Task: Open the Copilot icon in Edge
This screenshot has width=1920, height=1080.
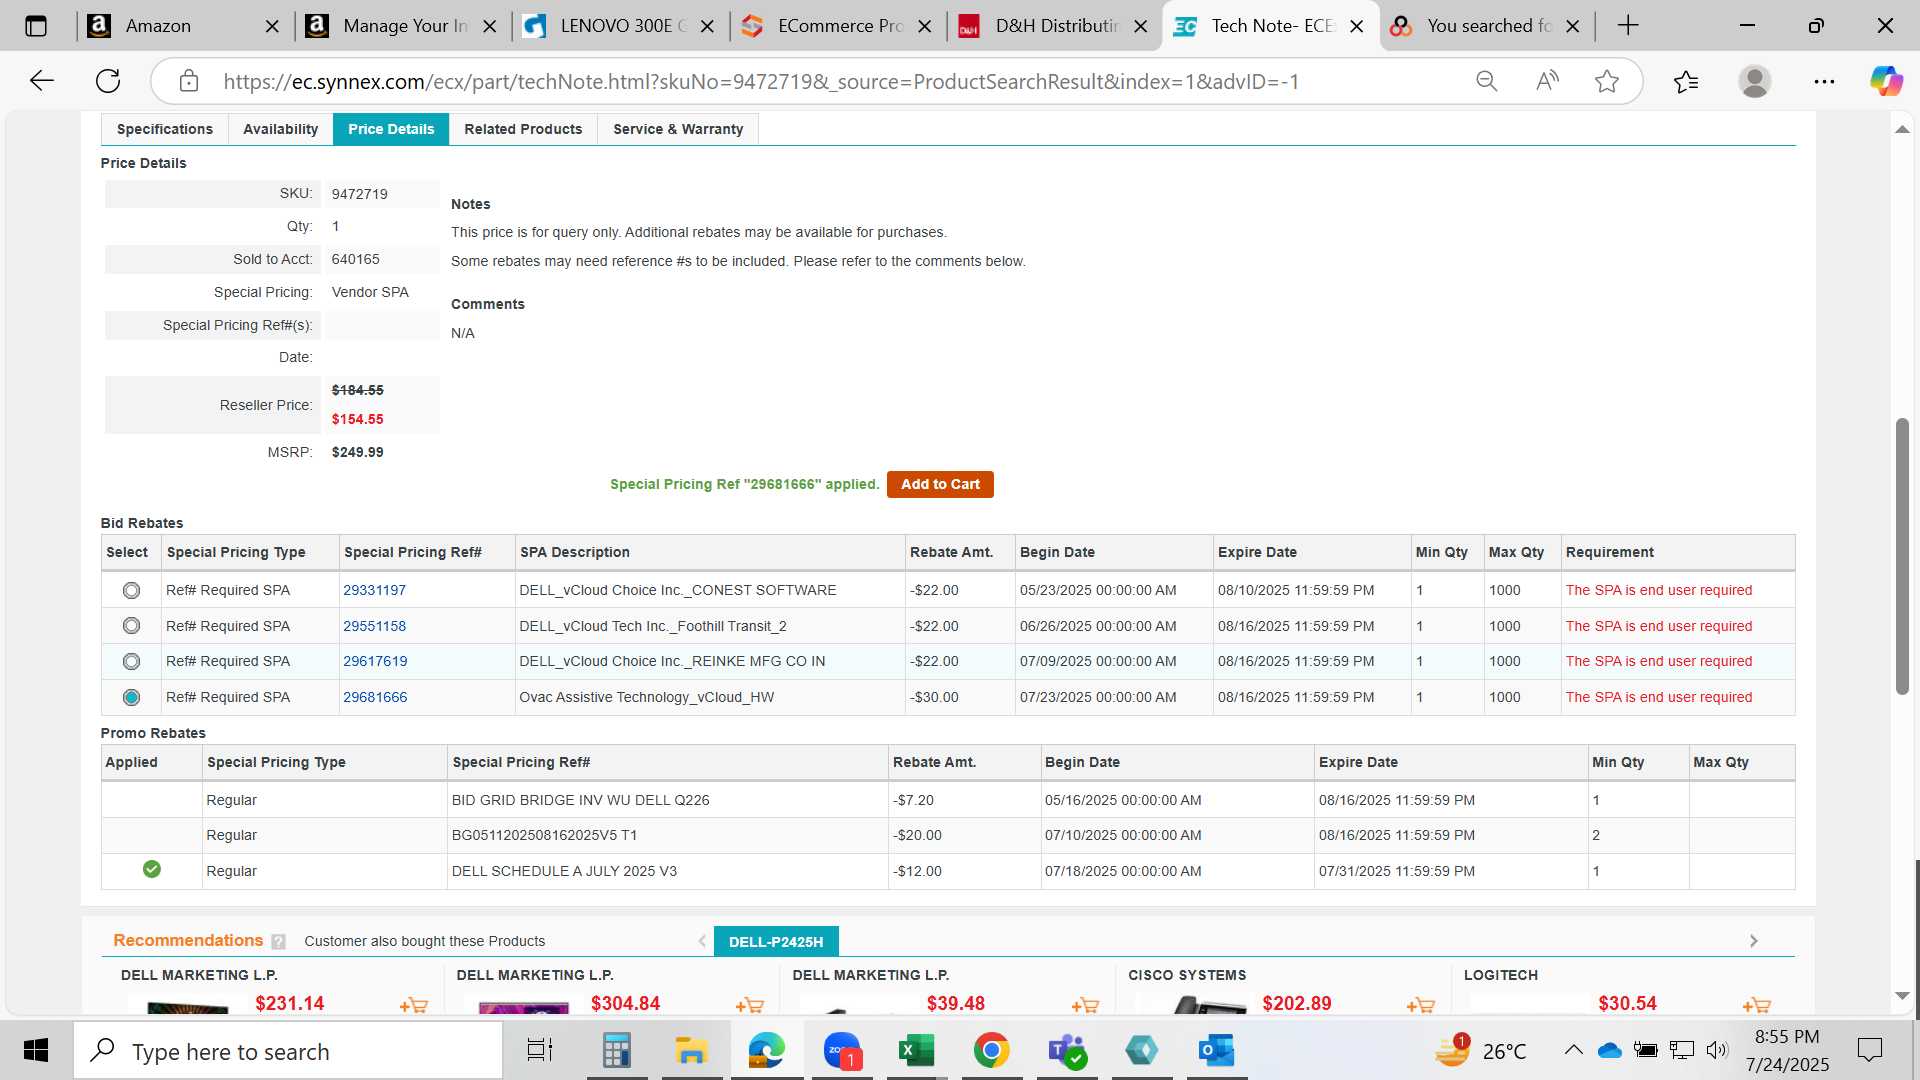Action: [1887, 81]
